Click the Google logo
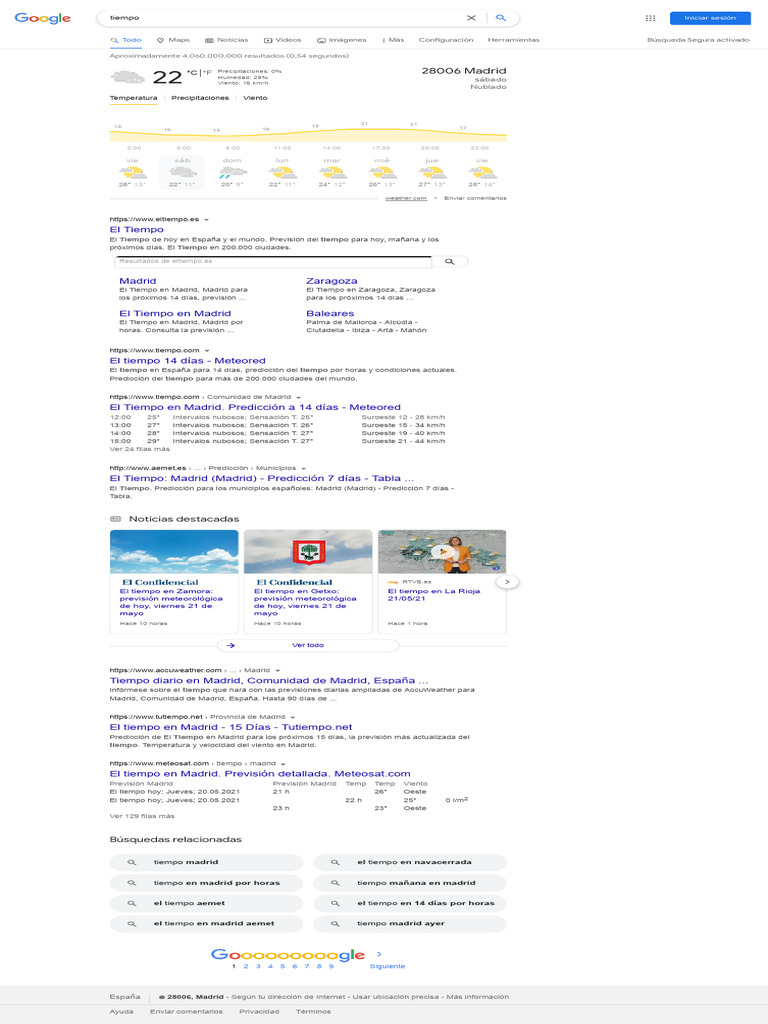Image resolution: width=768 pixels, height=1024 pixels. click(42, 18)
